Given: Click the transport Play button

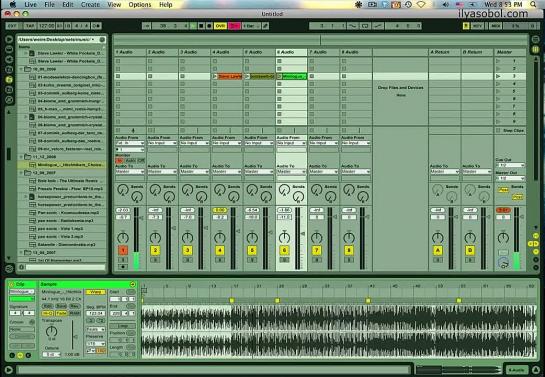Looking at the screenshot, I should 193,26.
